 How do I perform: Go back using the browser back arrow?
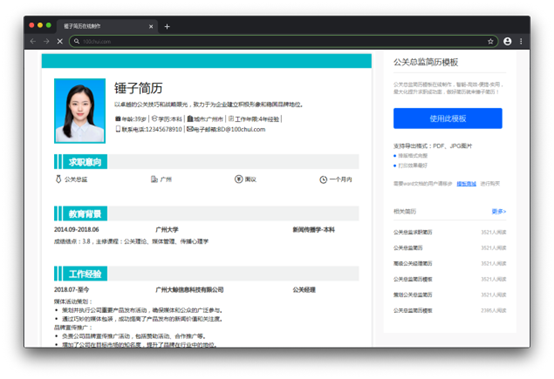(x=33, y=41)
